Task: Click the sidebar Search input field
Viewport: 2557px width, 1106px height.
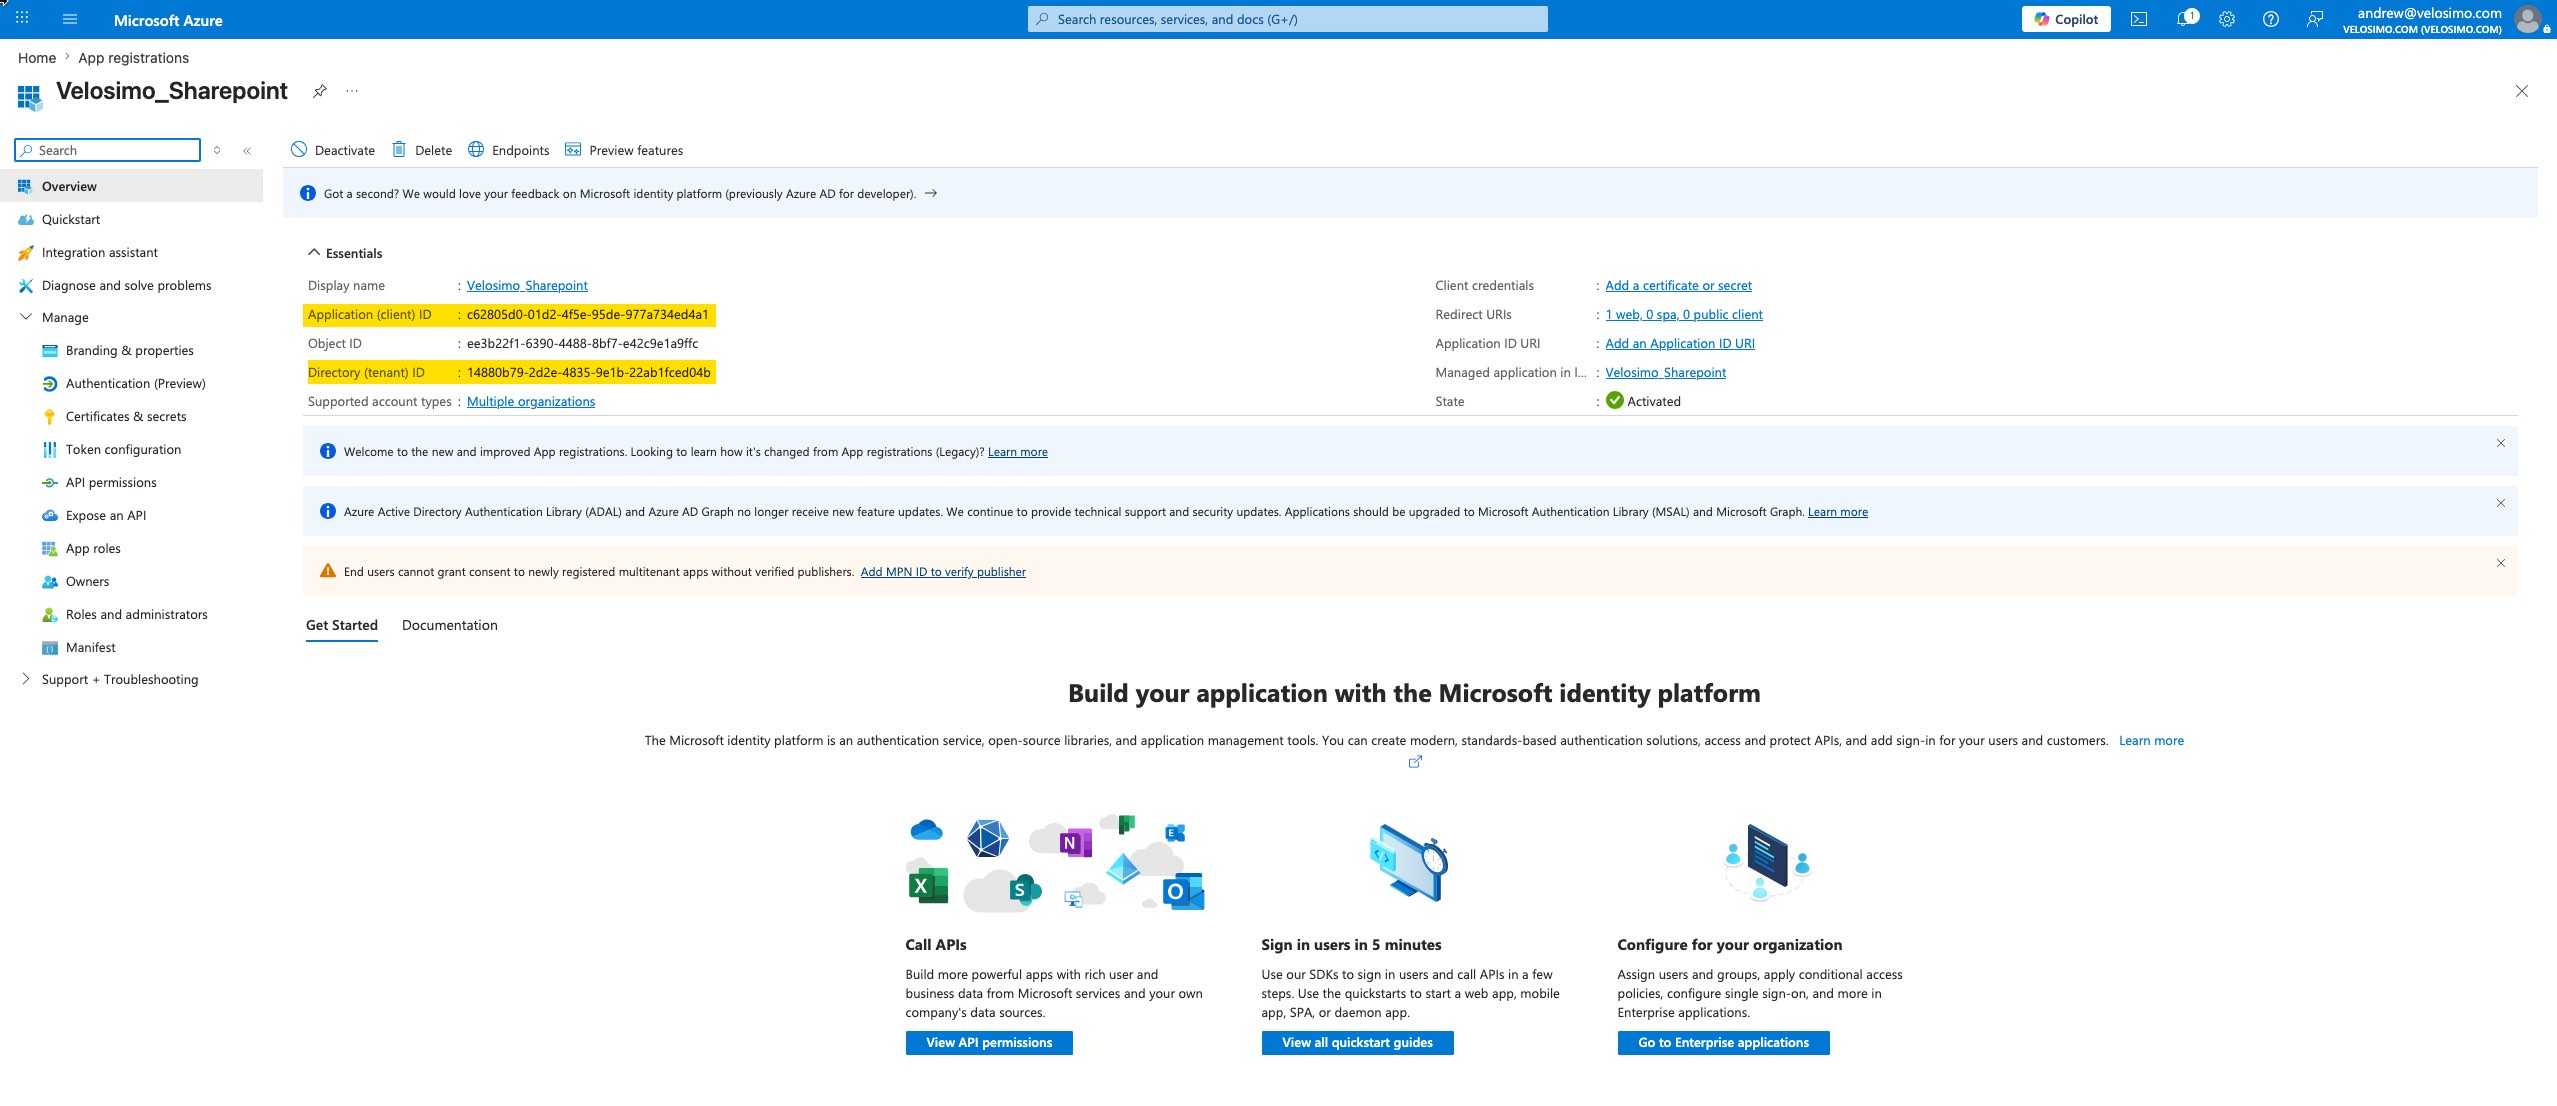Action: click(x=108, y=150)
